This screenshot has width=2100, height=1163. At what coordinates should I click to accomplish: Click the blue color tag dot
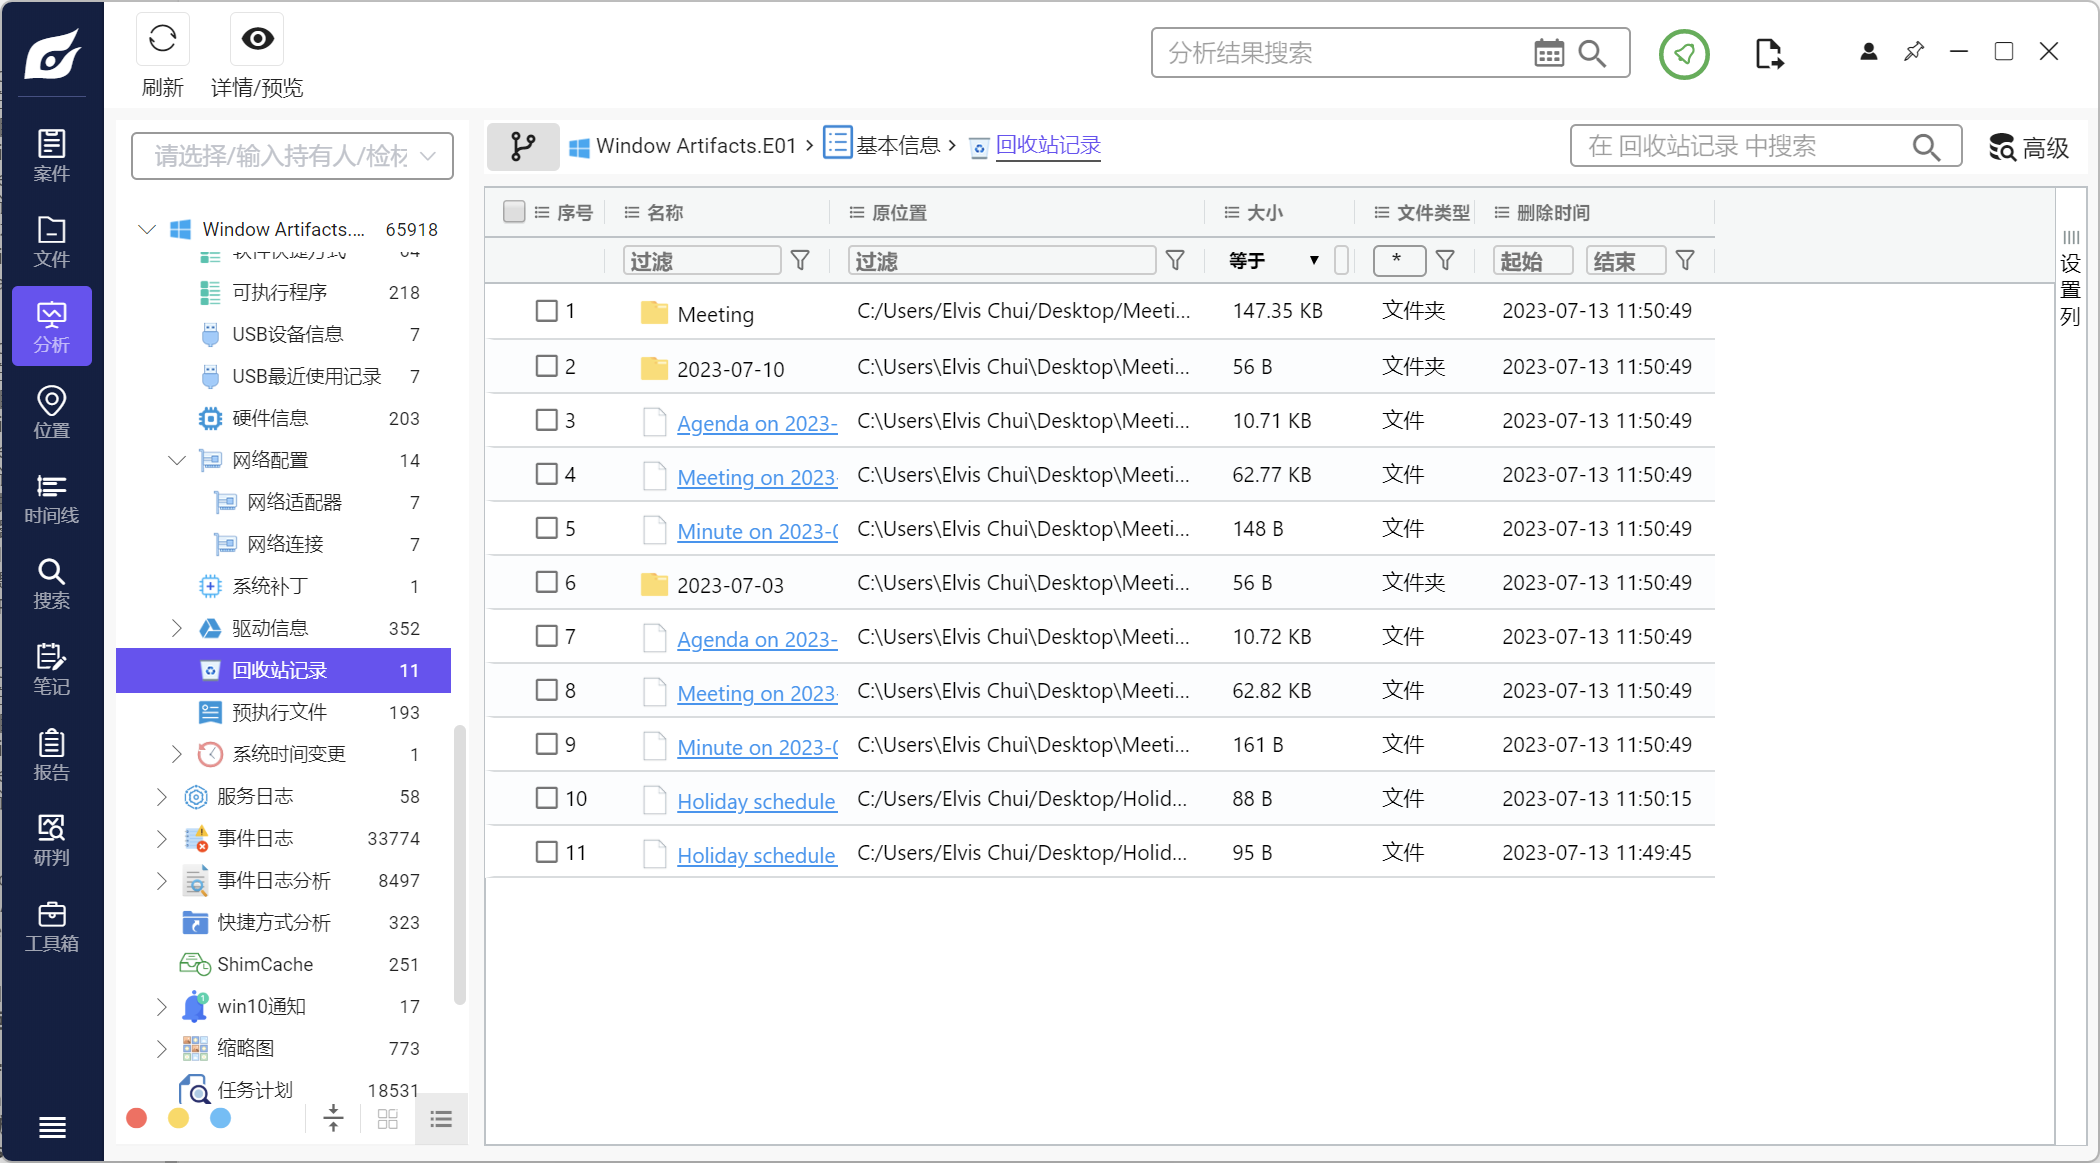(x=221, y=1118)
